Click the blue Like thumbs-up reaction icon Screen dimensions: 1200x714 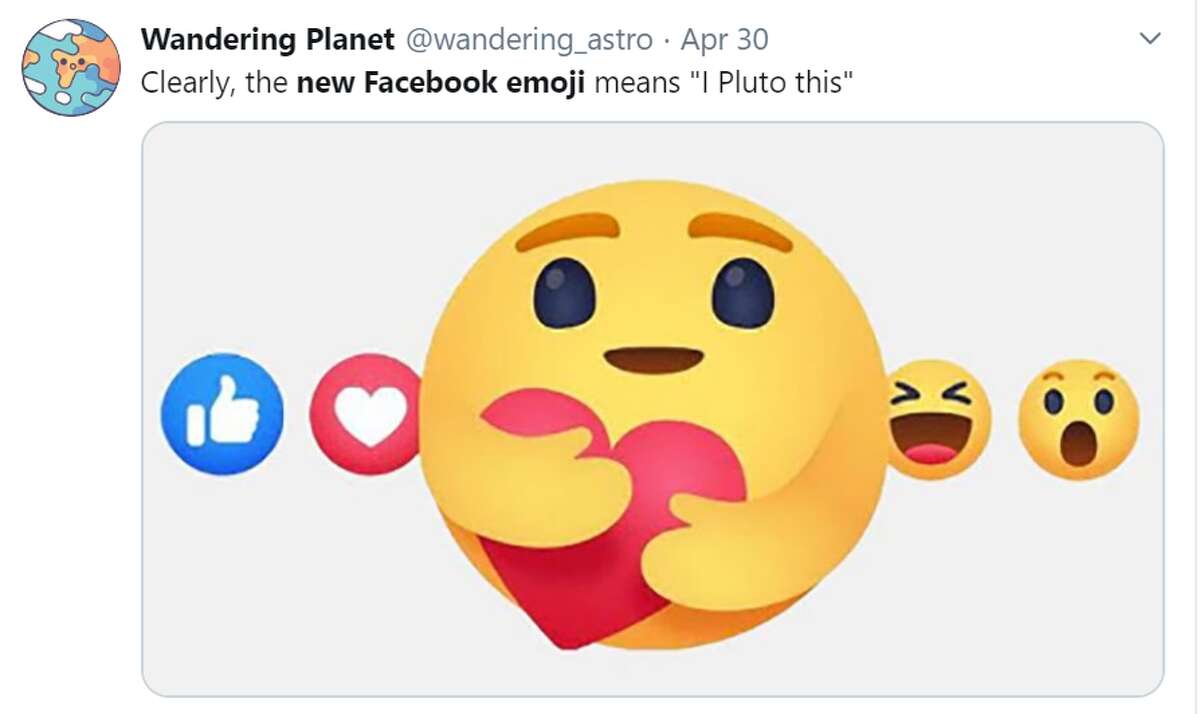pos(223,415)
